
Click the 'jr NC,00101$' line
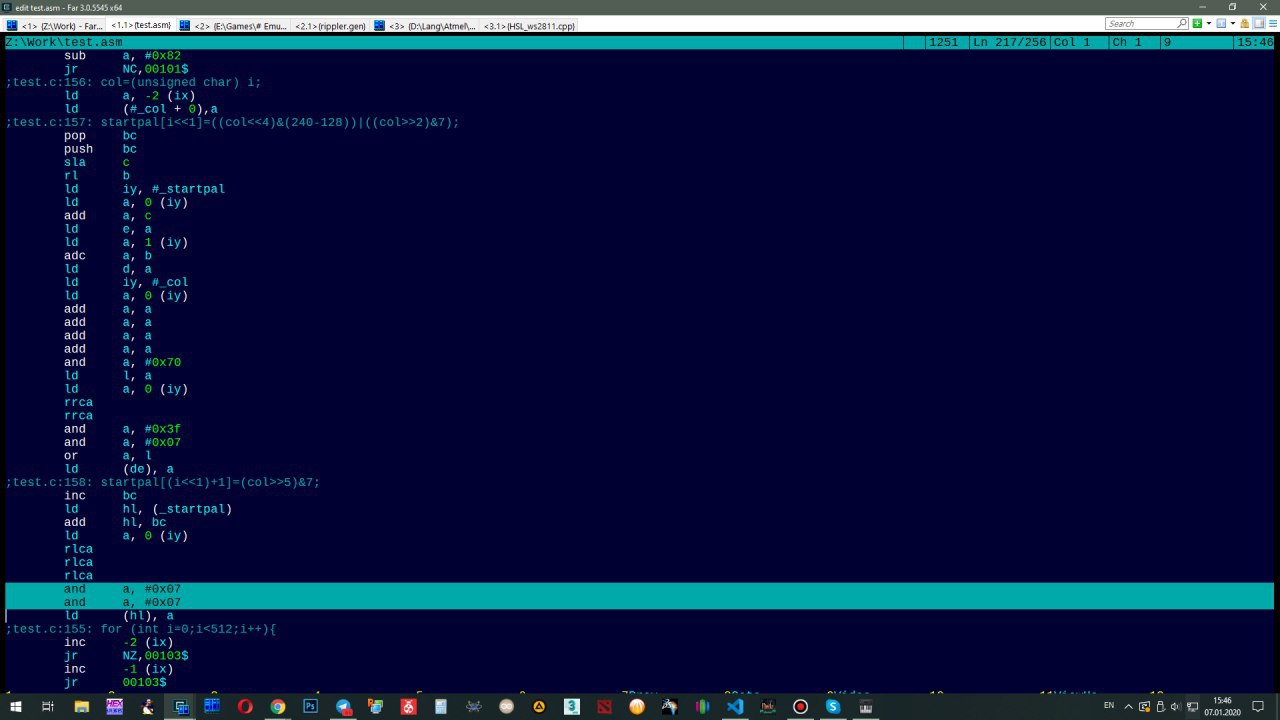(x=127, y=69)
